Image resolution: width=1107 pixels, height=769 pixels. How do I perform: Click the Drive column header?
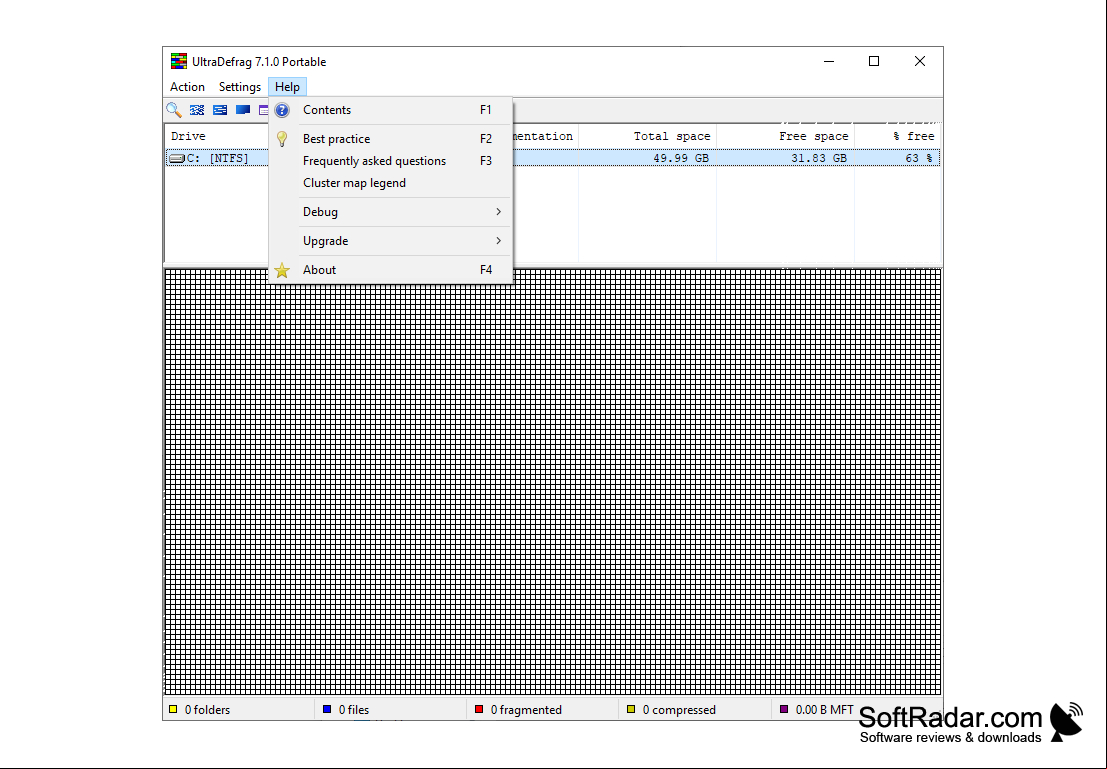(x=217, y=136)
